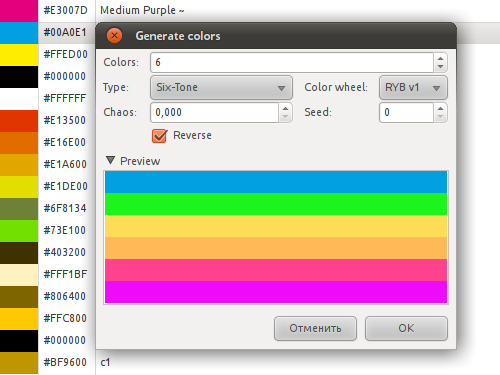Select the #73E100 palette swatch

[19, 231]
